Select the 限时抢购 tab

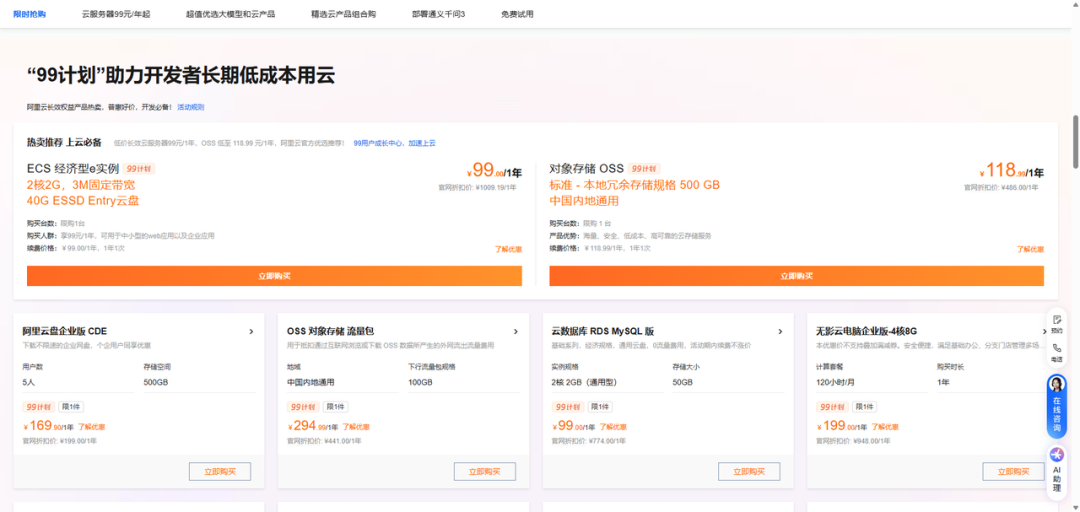coord(30,14)
